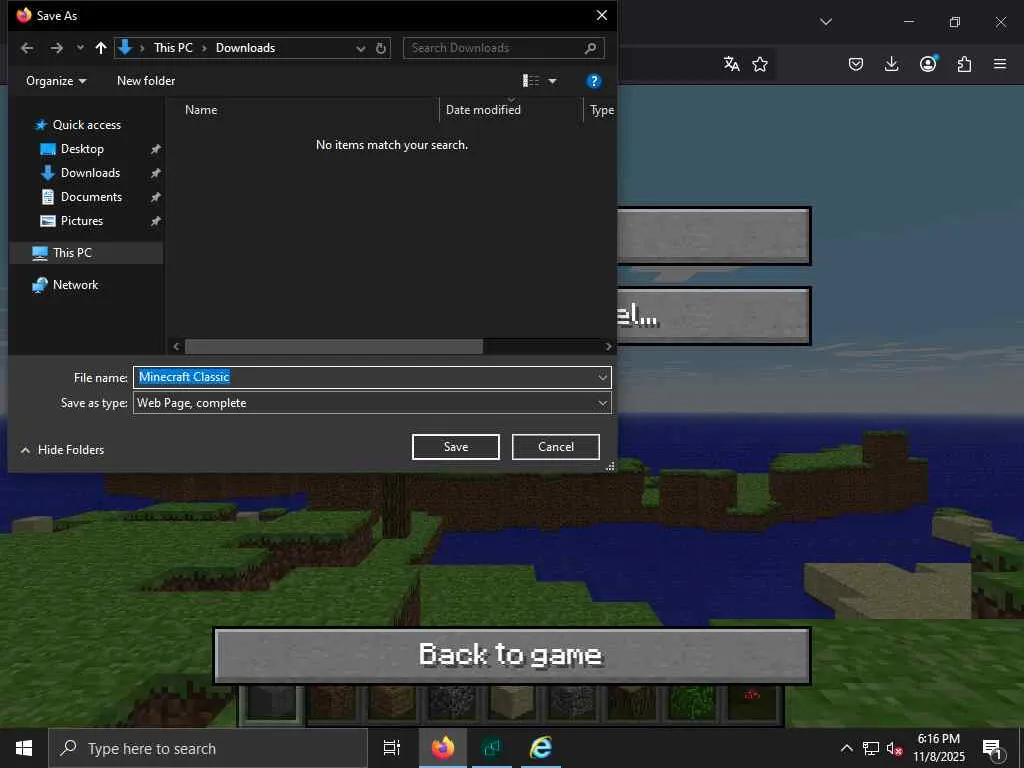1024x768 pixels.
Task: Click taskbar Type here to search box
Action: tap(208, 748)
